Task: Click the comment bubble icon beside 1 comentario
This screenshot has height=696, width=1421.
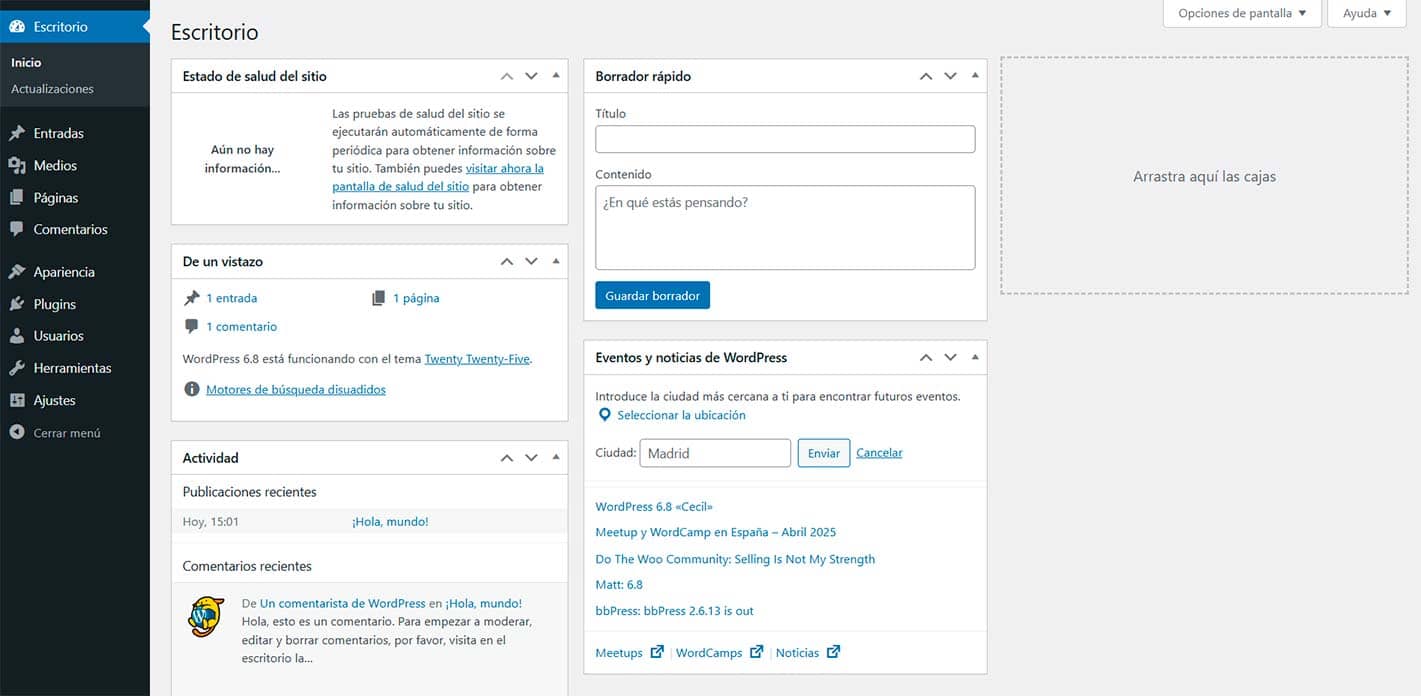Action: coord(192,327)
